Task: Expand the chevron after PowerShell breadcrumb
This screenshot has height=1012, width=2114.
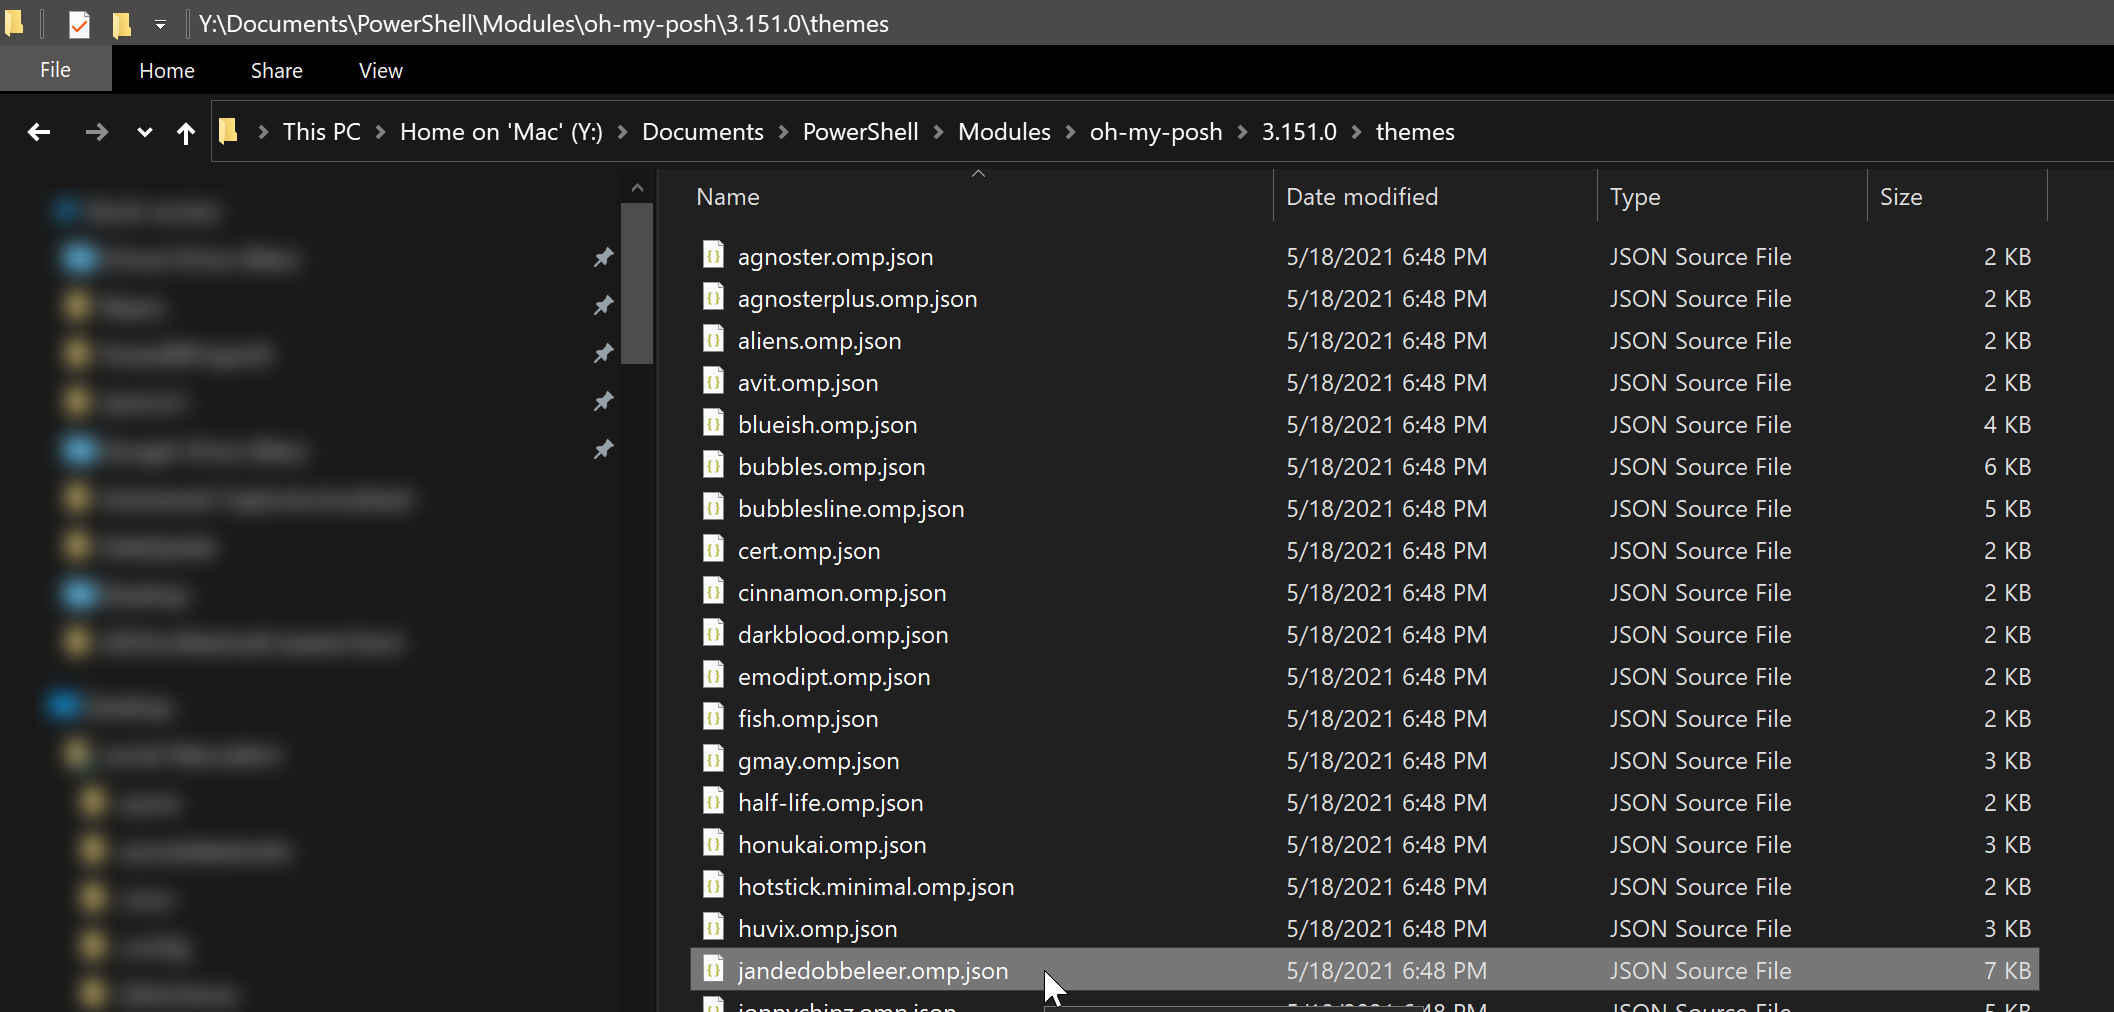Action: point(938,132)
